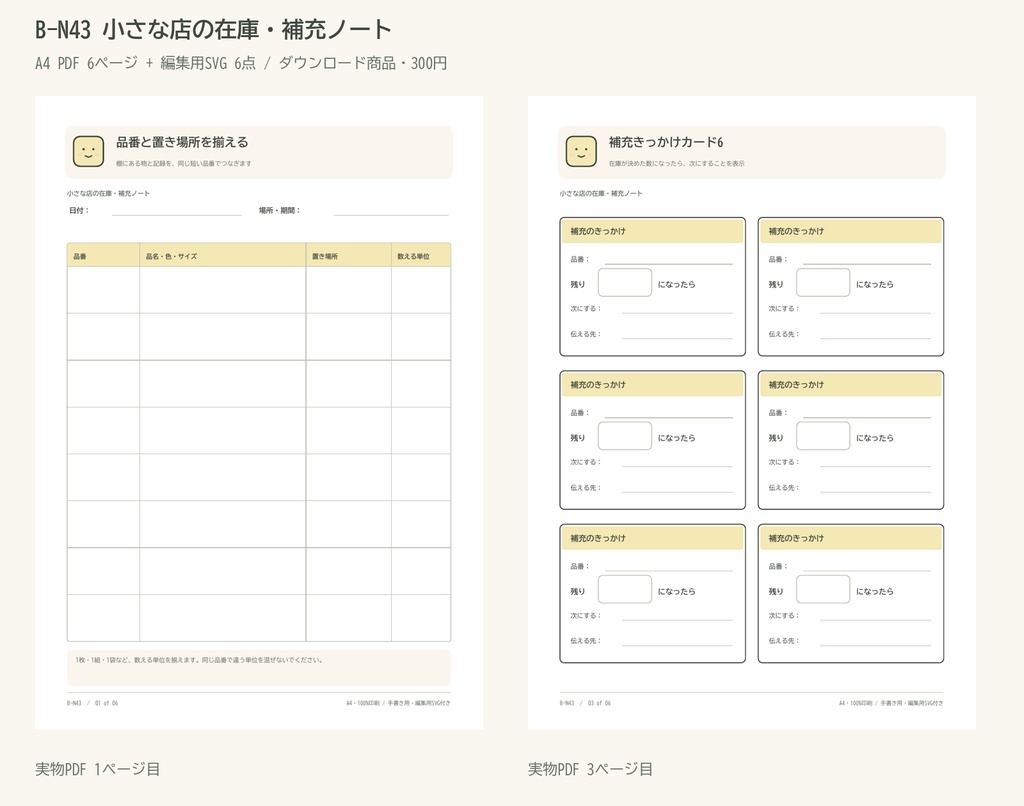Click the 数える単位 column header

[x=421, y=255]
